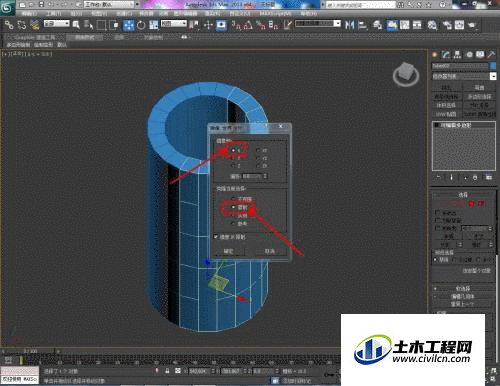The width and height of the screenshot is (500, 386).
Task: Confirm the mirror dialog with OK
Action: (x=228, y=251)
